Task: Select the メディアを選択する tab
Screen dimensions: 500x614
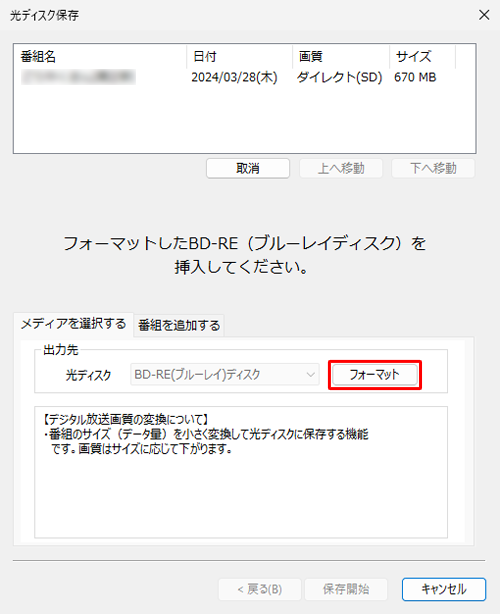Action: 74,324
